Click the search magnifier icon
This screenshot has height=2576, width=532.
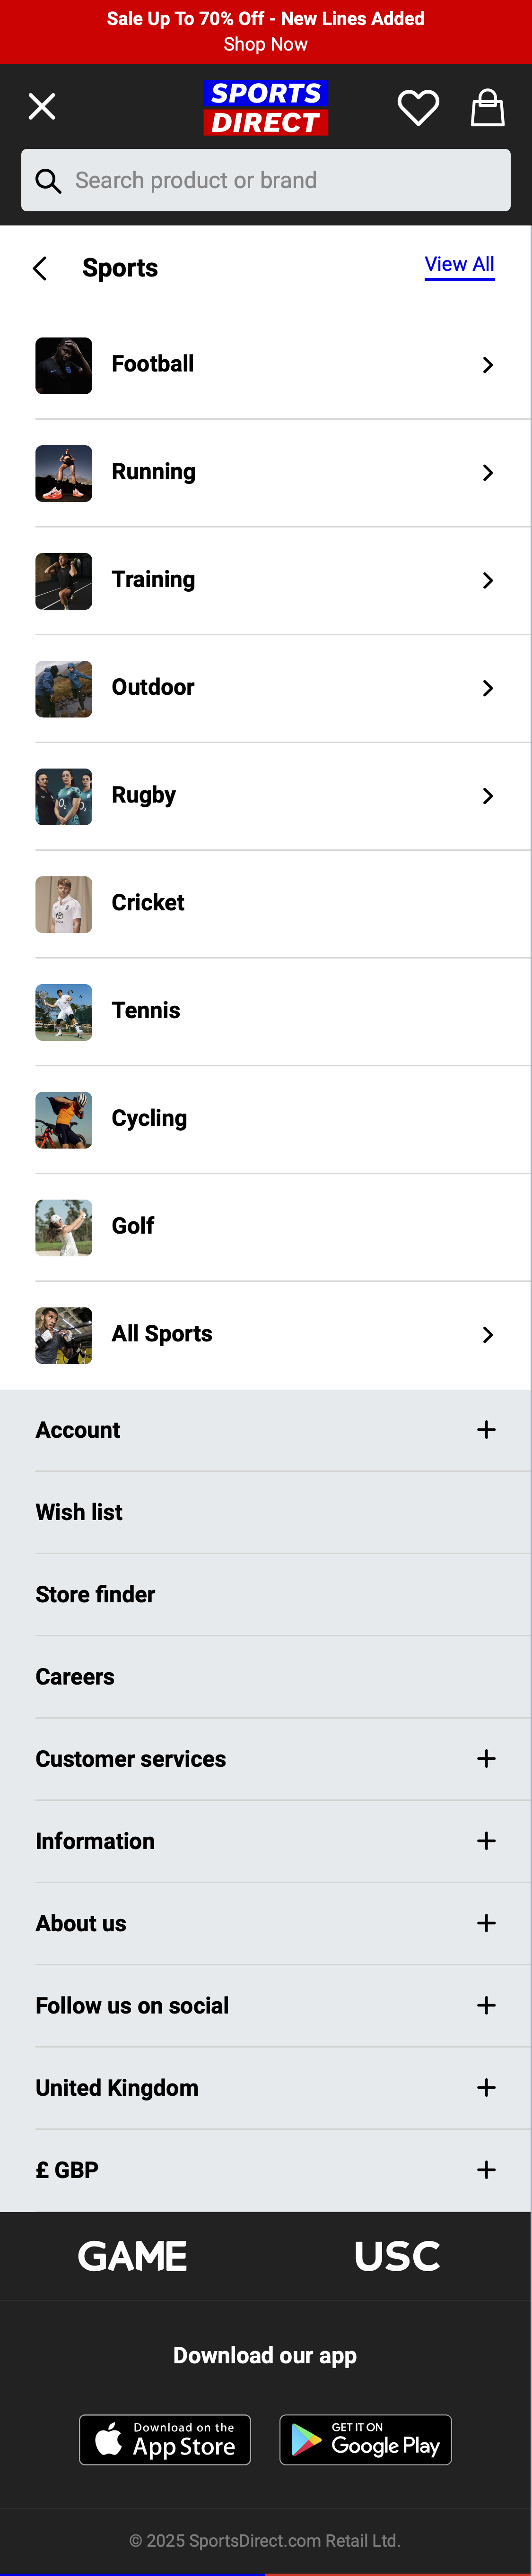pyautogui.click(x=49, y=181)
